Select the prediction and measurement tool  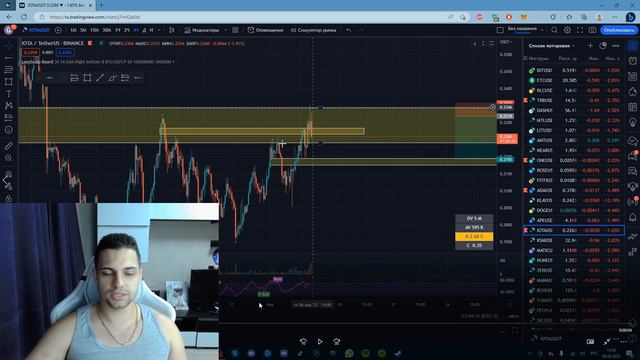(9, 118)
